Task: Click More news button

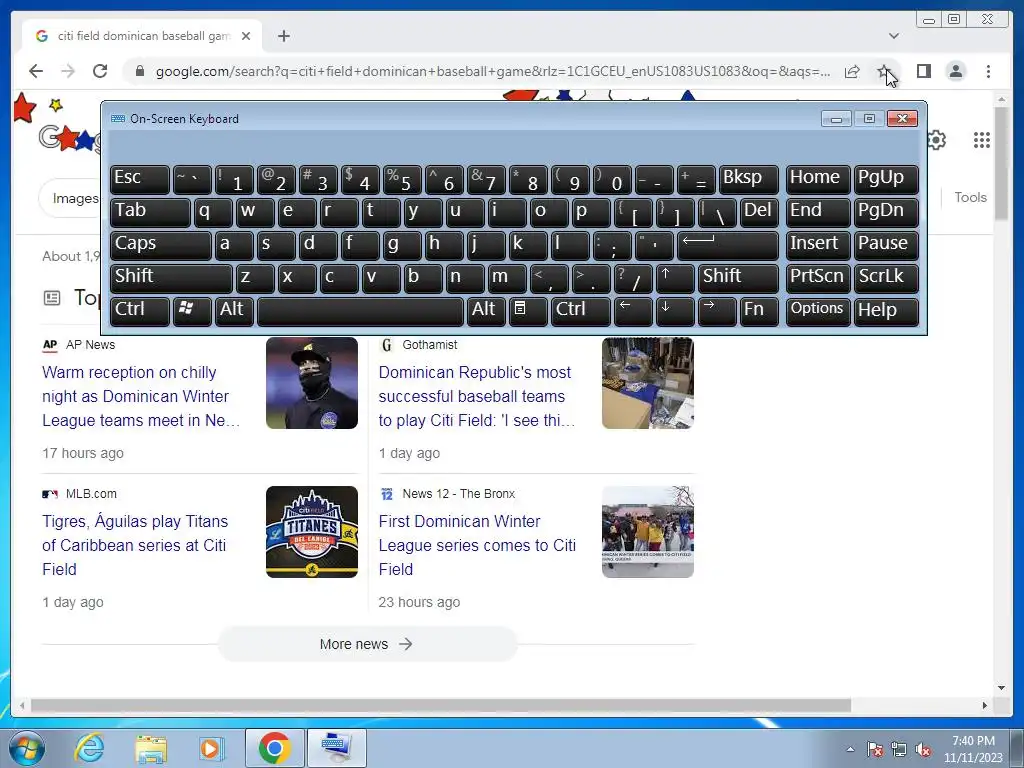Action: coord(367,644)
